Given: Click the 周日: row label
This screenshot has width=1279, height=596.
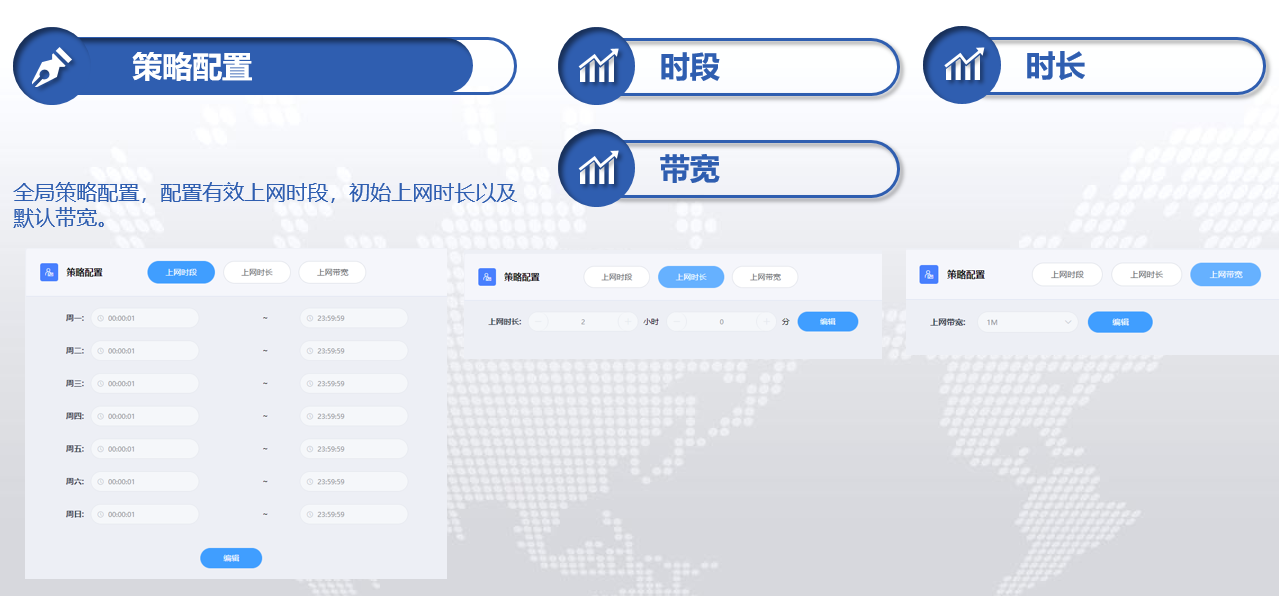Looking at the screenshot, I should [x=75, y=514].
